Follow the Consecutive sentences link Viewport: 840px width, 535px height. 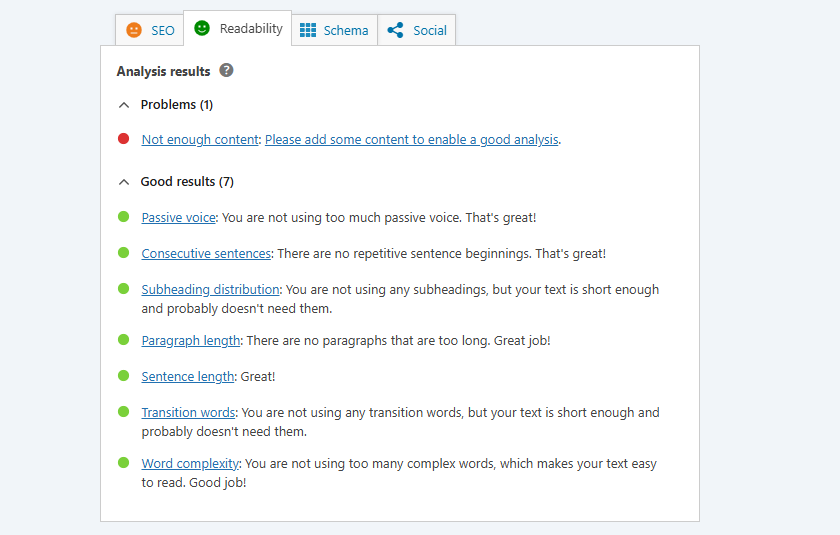[206, 254]
